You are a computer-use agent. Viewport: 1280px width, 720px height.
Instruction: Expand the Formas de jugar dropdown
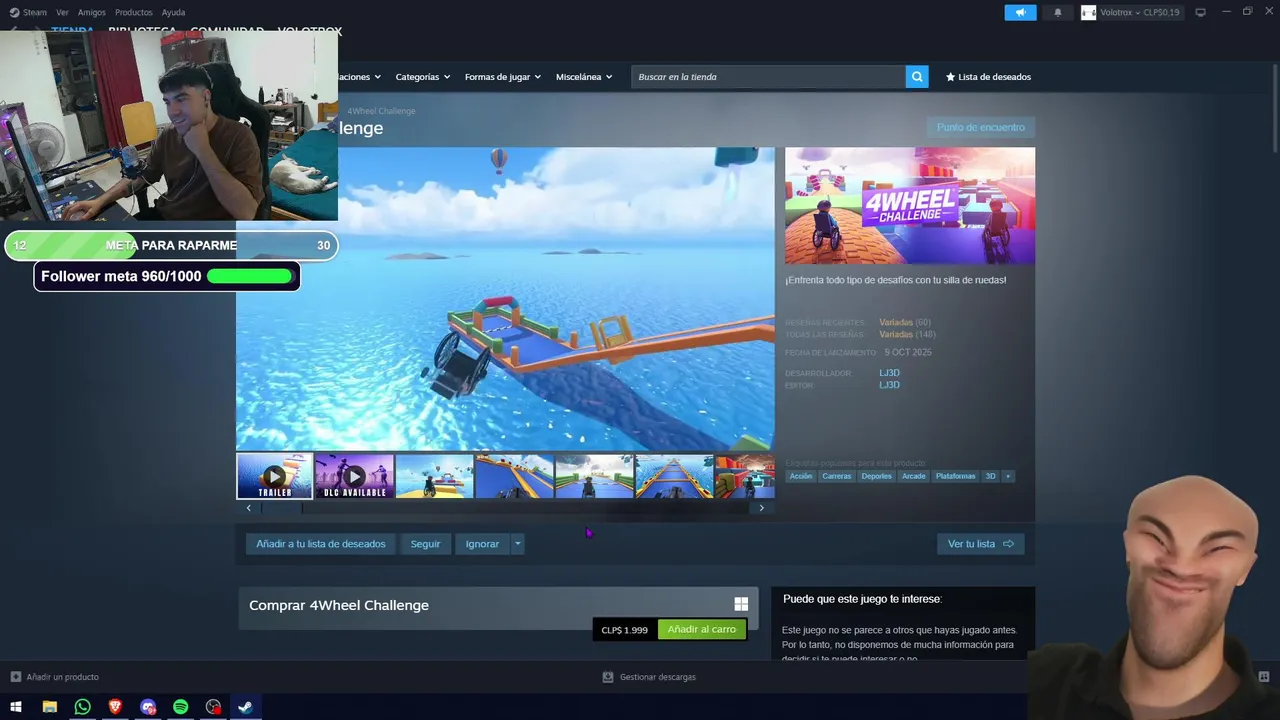(502, 77)
